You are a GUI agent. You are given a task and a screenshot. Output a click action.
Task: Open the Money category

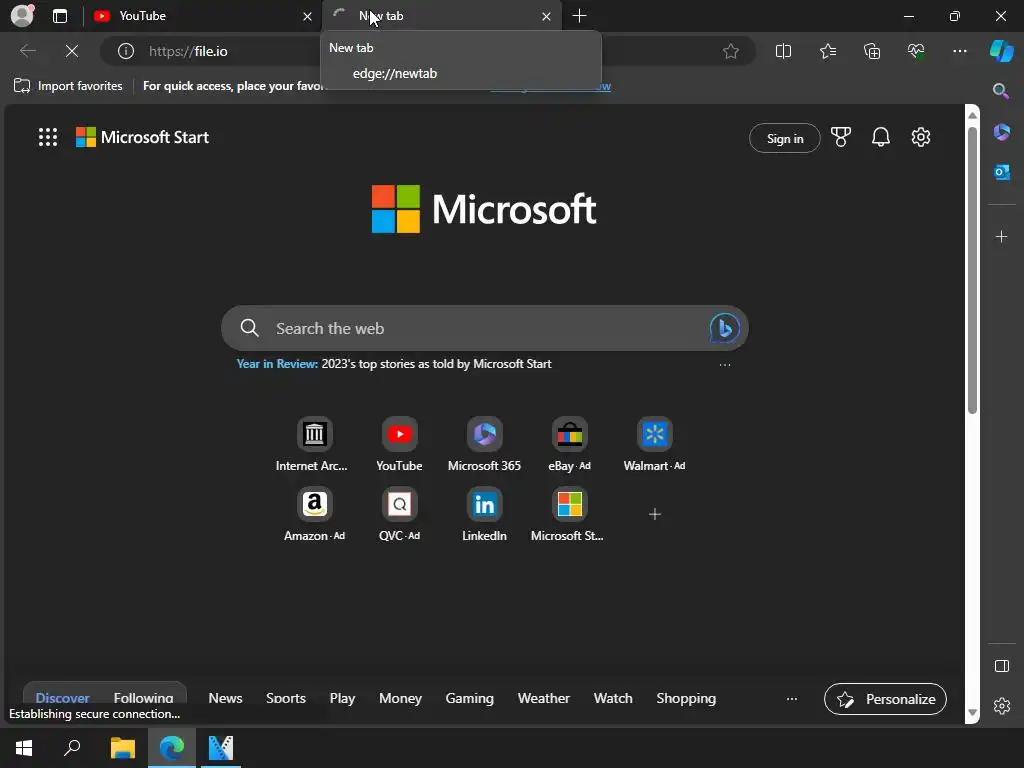(x=400, y=698)
